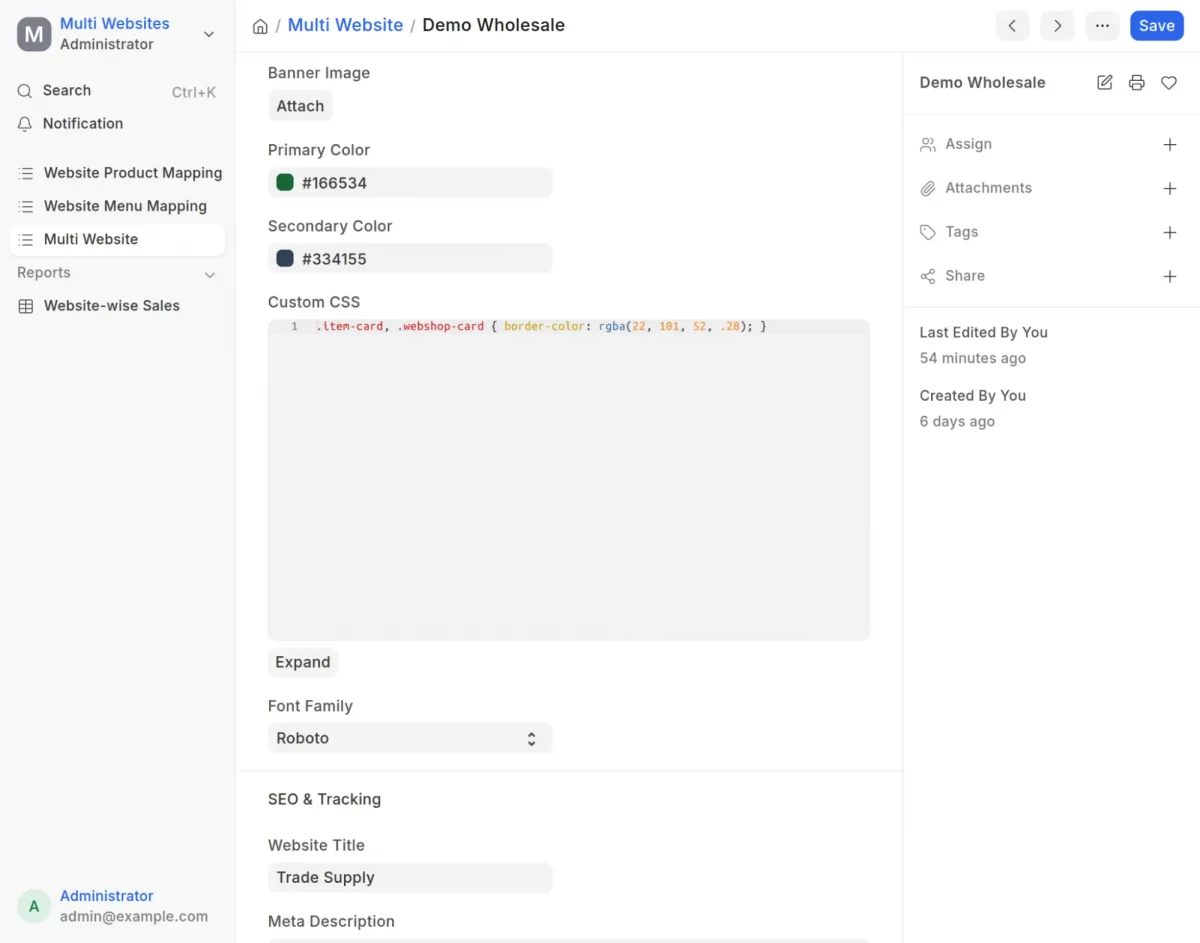Click the Attach button under Banner Image
1200x943 pixels.
click(x=300, y=106)
